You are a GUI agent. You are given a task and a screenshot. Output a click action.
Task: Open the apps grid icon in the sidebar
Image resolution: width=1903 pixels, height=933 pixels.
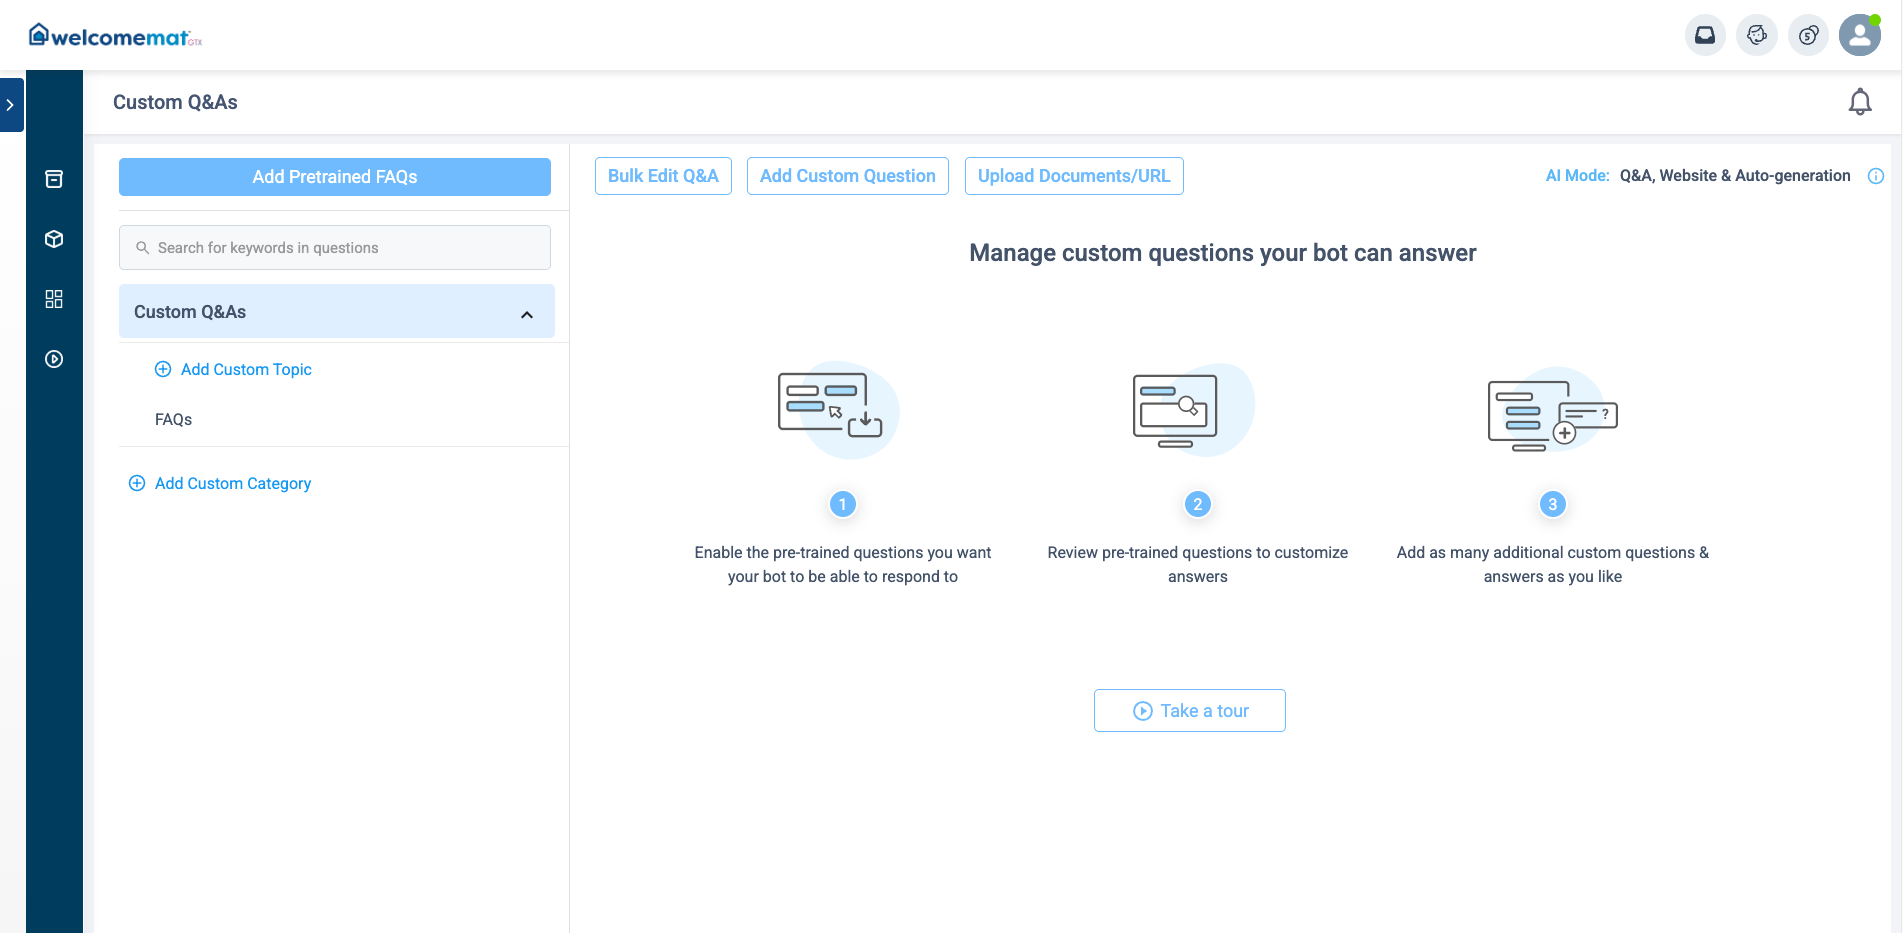pos(54,299)
